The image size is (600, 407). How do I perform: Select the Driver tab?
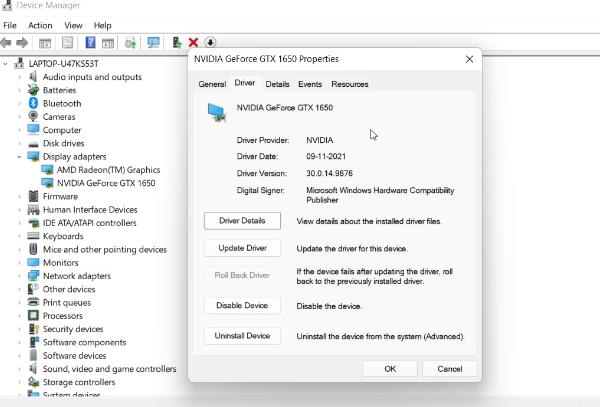245,83
